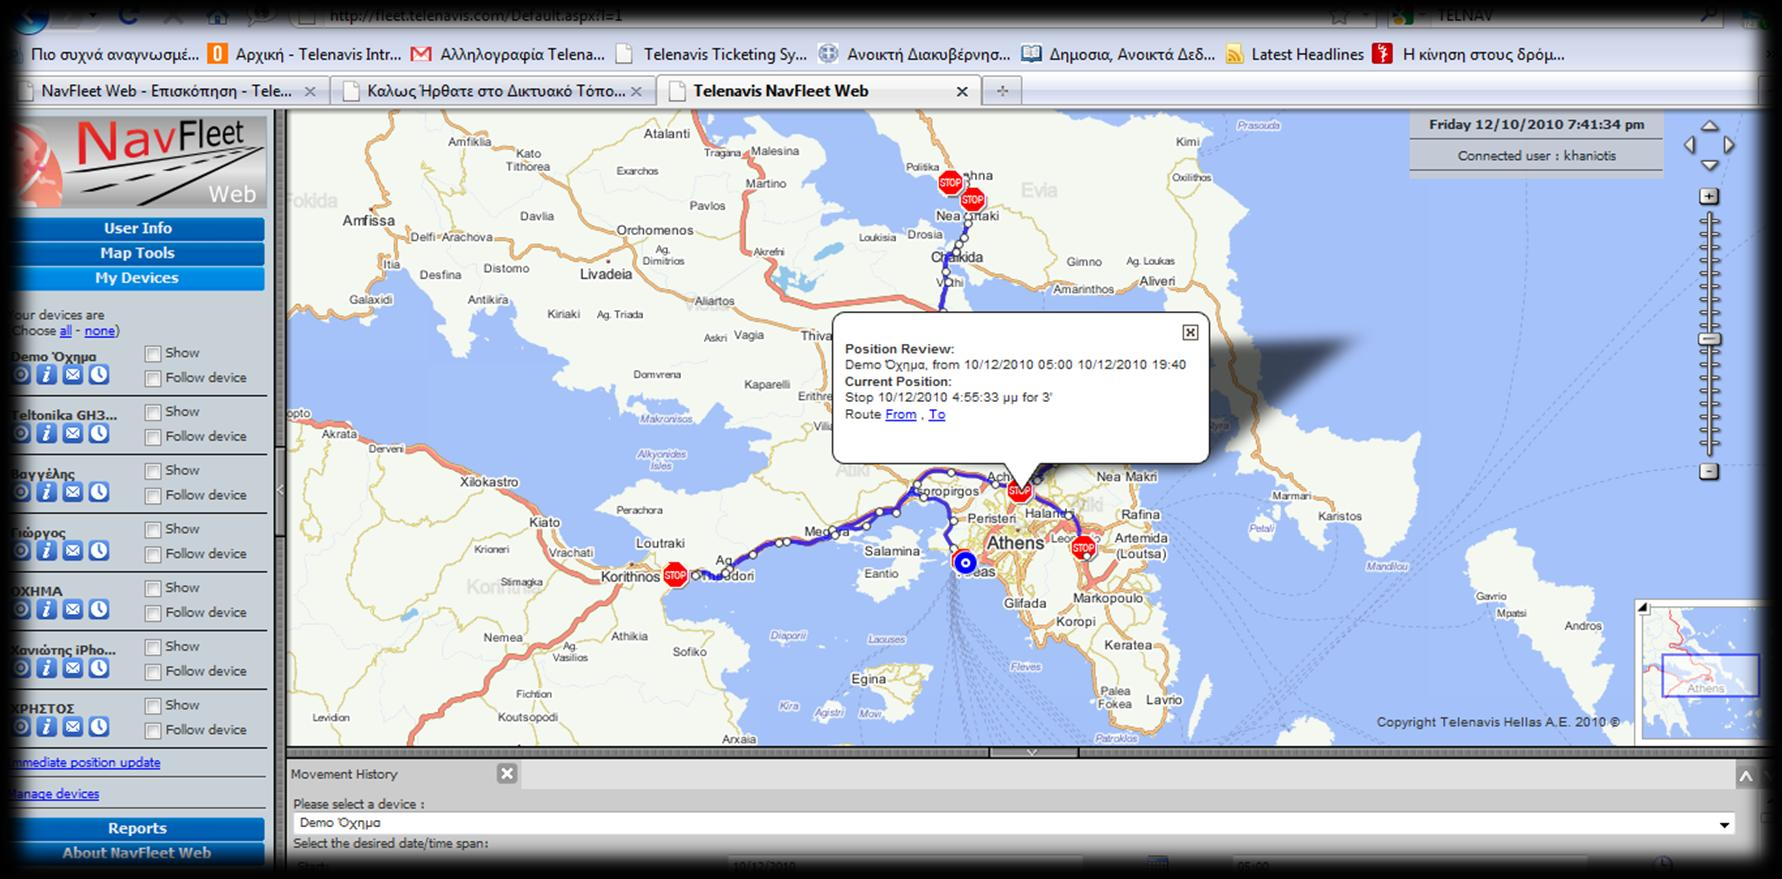Collapse the overview mini-map corner arrow

[x=1642, y=607]
